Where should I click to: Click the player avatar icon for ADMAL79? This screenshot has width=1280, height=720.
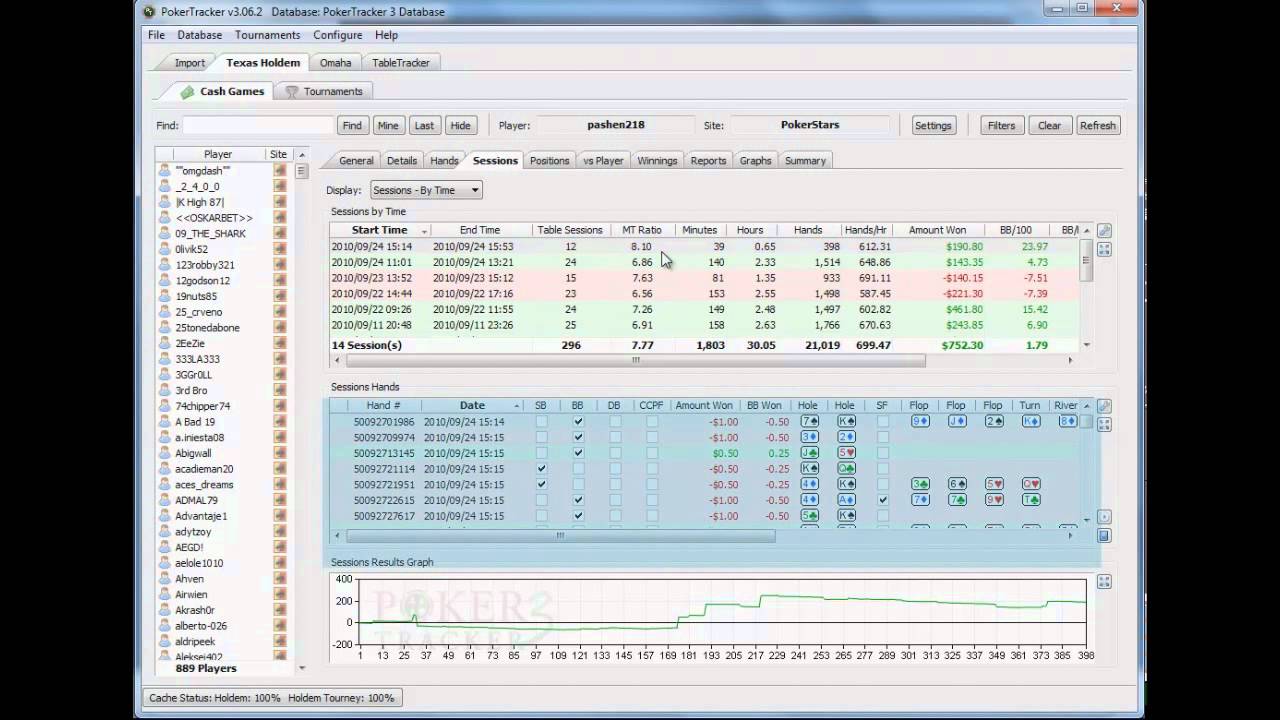[164, 500]
